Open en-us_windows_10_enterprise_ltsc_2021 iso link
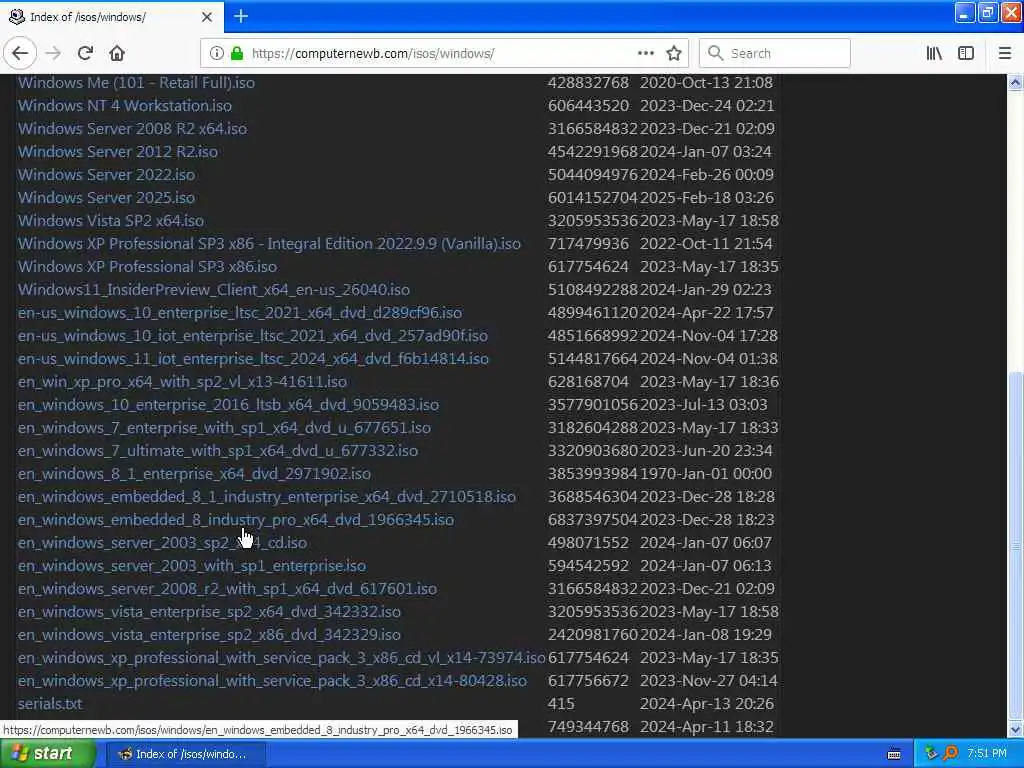 [240, 313]
